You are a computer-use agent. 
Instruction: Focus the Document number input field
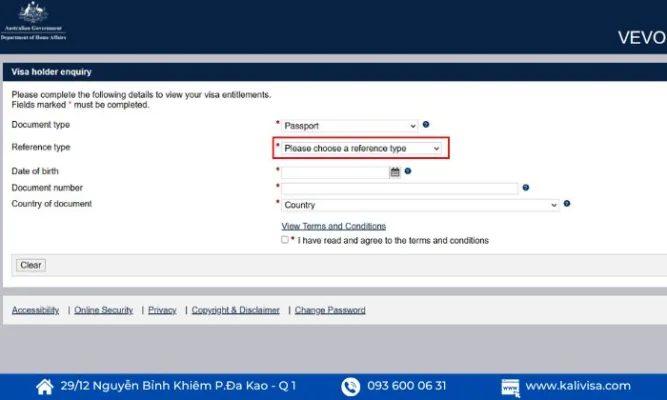point(400,189)
